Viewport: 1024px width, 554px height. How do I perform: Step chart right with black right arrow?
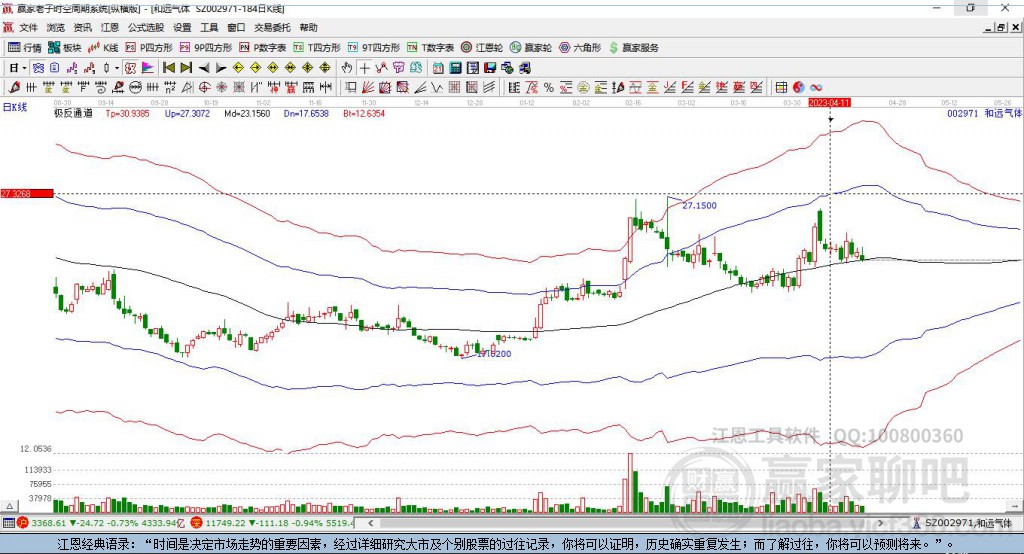[221, 68]
